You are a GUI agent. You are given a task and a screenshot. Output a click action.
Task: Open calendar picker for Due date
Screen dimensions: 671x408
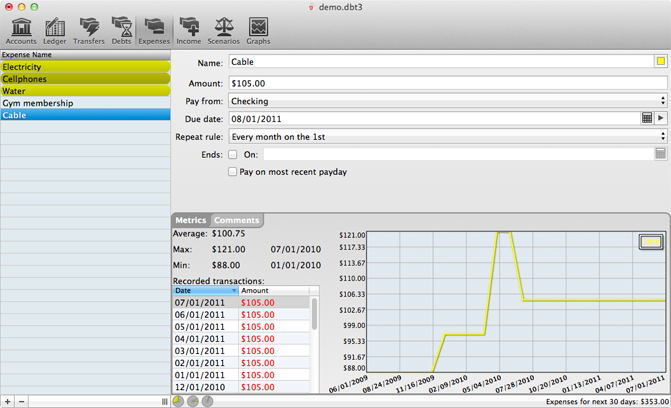click(x=647, y=119)
